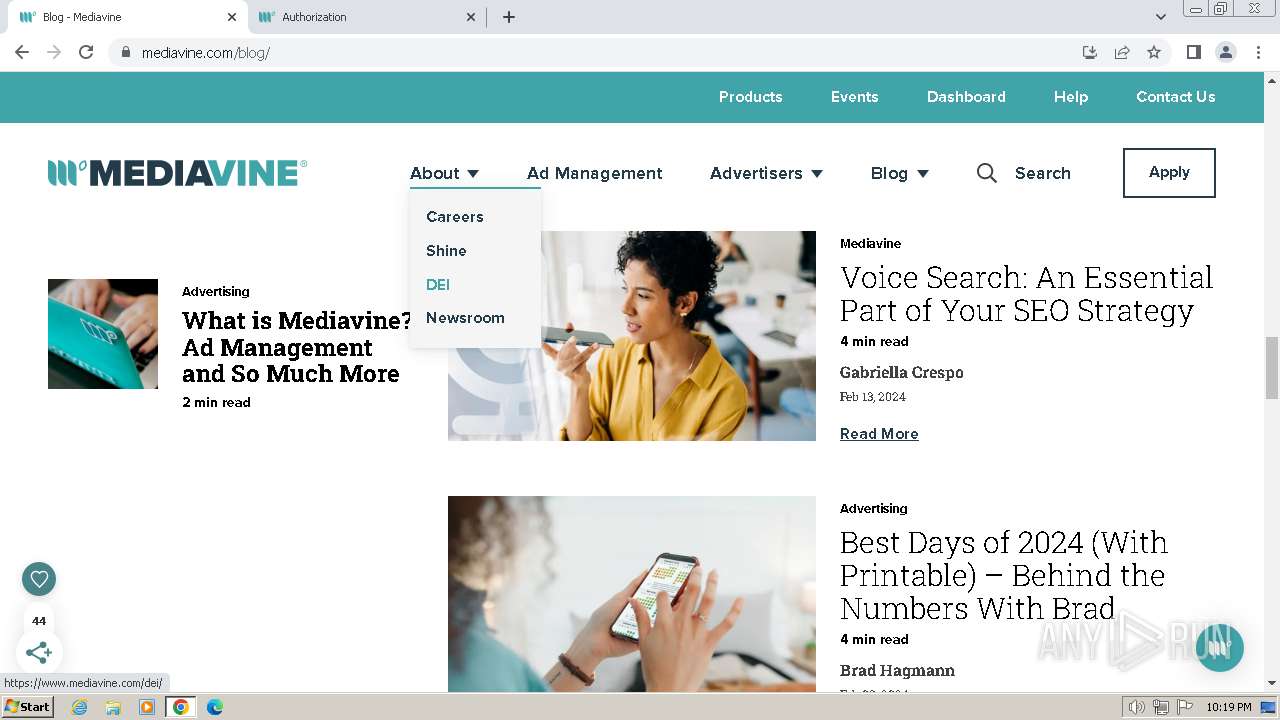Open a new tab with plus
1280x720 pixels.
508,17
